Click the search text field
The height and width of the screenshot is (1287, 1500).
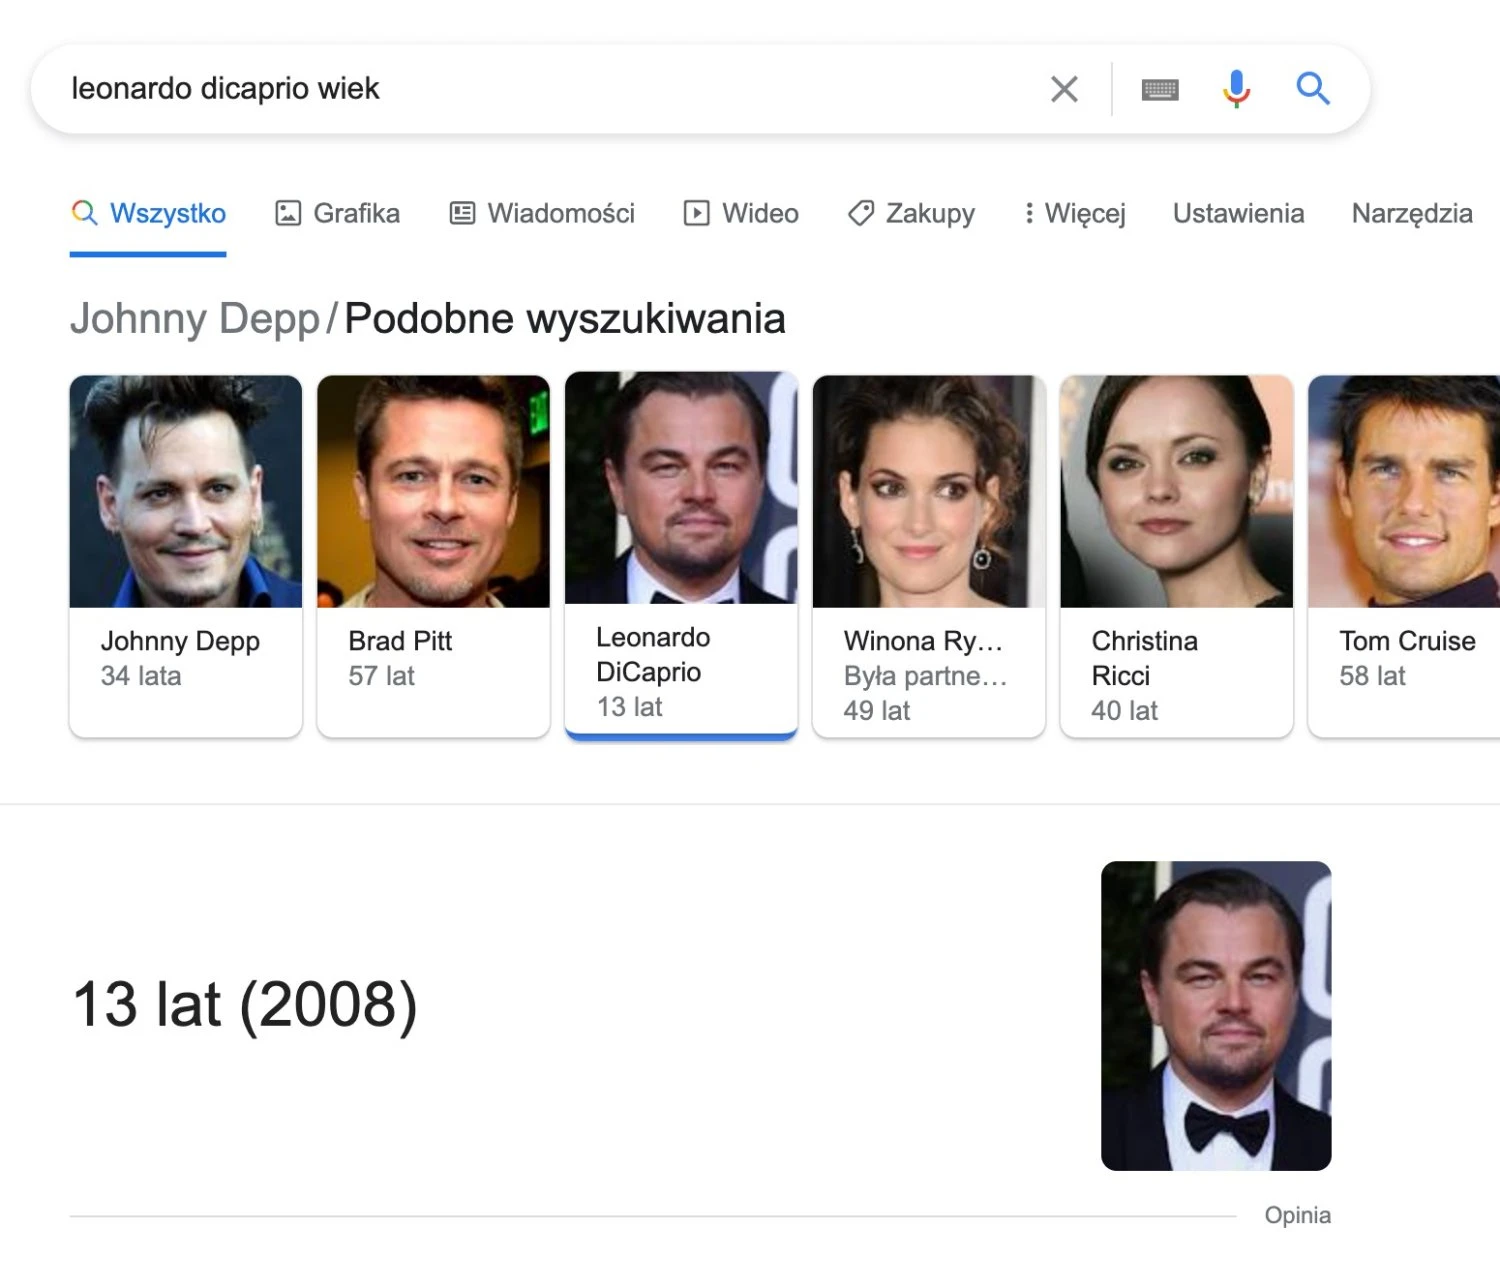(x=540, y=89)
